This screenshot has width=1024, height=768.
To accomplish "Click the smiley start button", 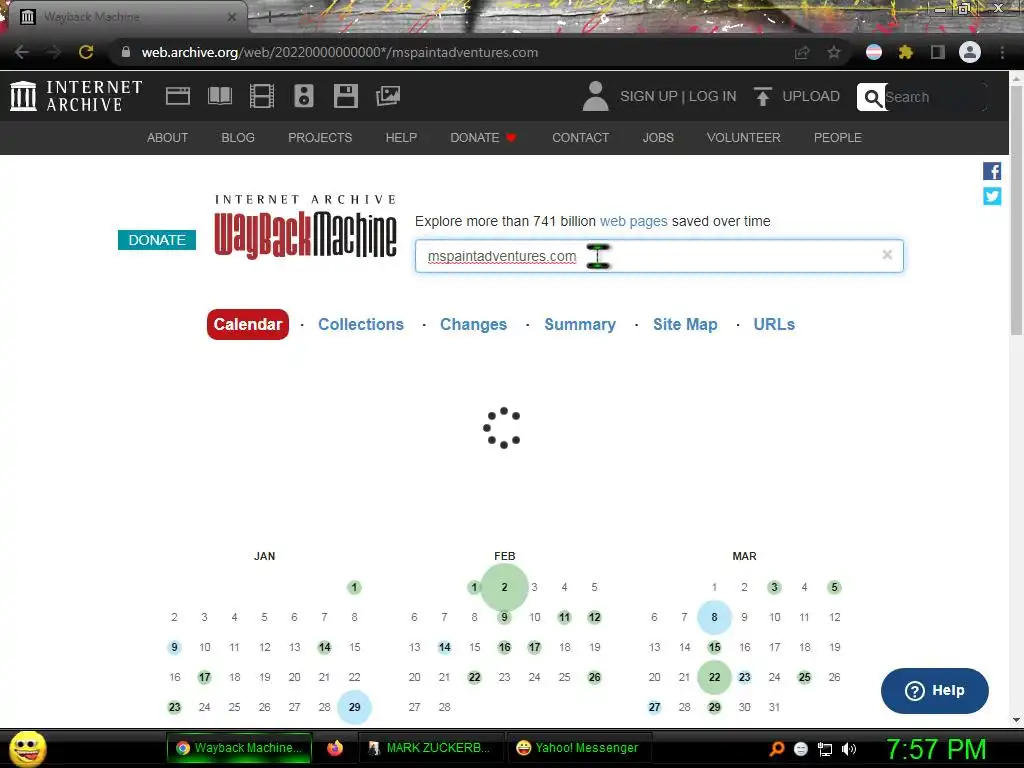I will [x=27, y=748].
